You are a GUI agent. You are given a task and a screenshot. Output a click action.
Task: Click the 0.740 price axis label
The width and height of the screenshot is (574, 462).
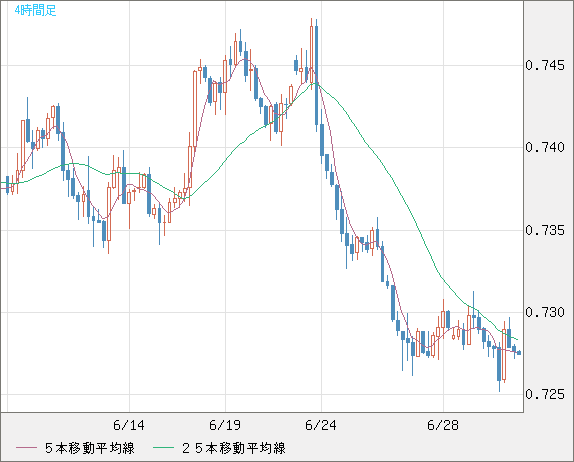[545, 147]
